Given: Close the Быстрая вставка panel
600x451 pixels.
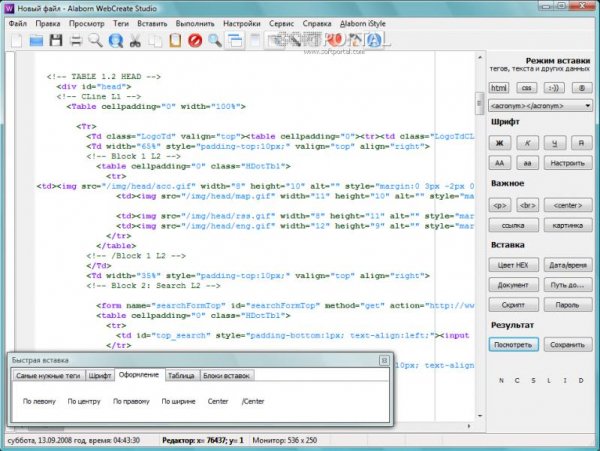Looking at the screenshot, I should [384, 360].
